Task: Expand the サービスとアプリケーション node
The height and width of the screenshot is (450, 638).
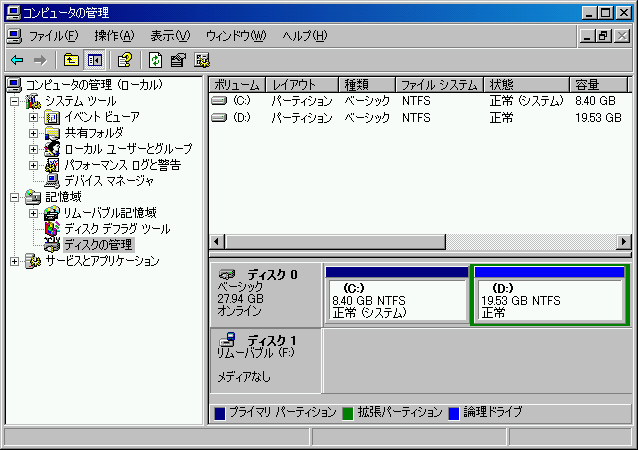Action: (14, 261)
